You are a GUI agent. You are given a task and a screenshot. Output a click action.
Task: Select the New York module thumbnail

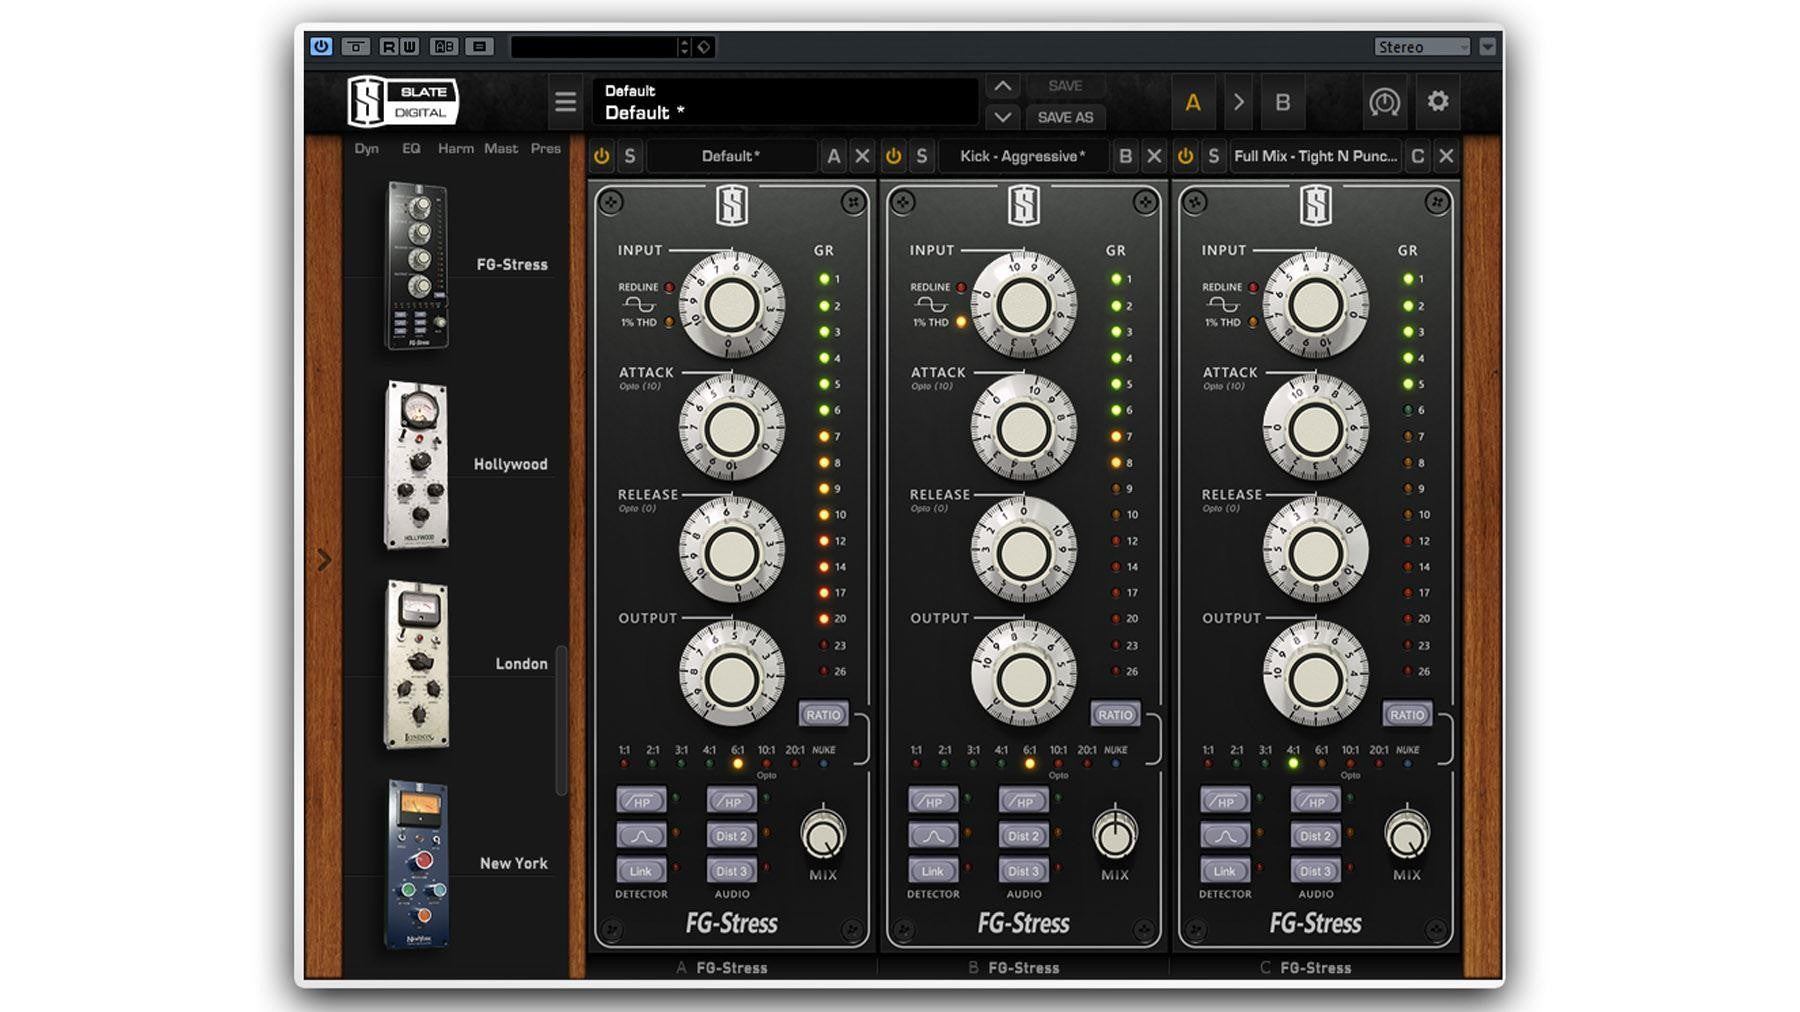[x=417, y=864]
